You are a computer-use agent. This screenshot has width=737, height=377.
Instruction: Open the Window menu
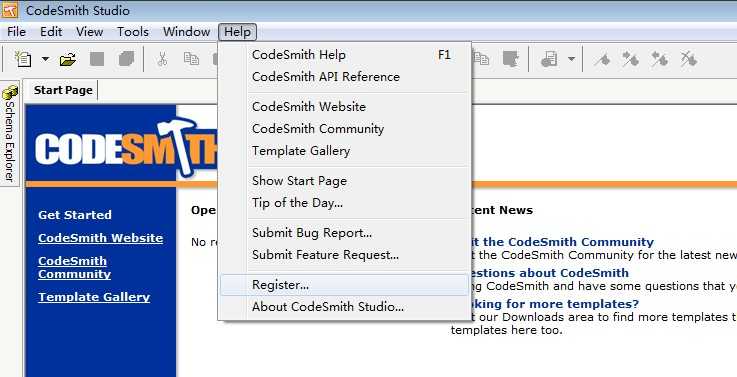[x=186, y=32]
